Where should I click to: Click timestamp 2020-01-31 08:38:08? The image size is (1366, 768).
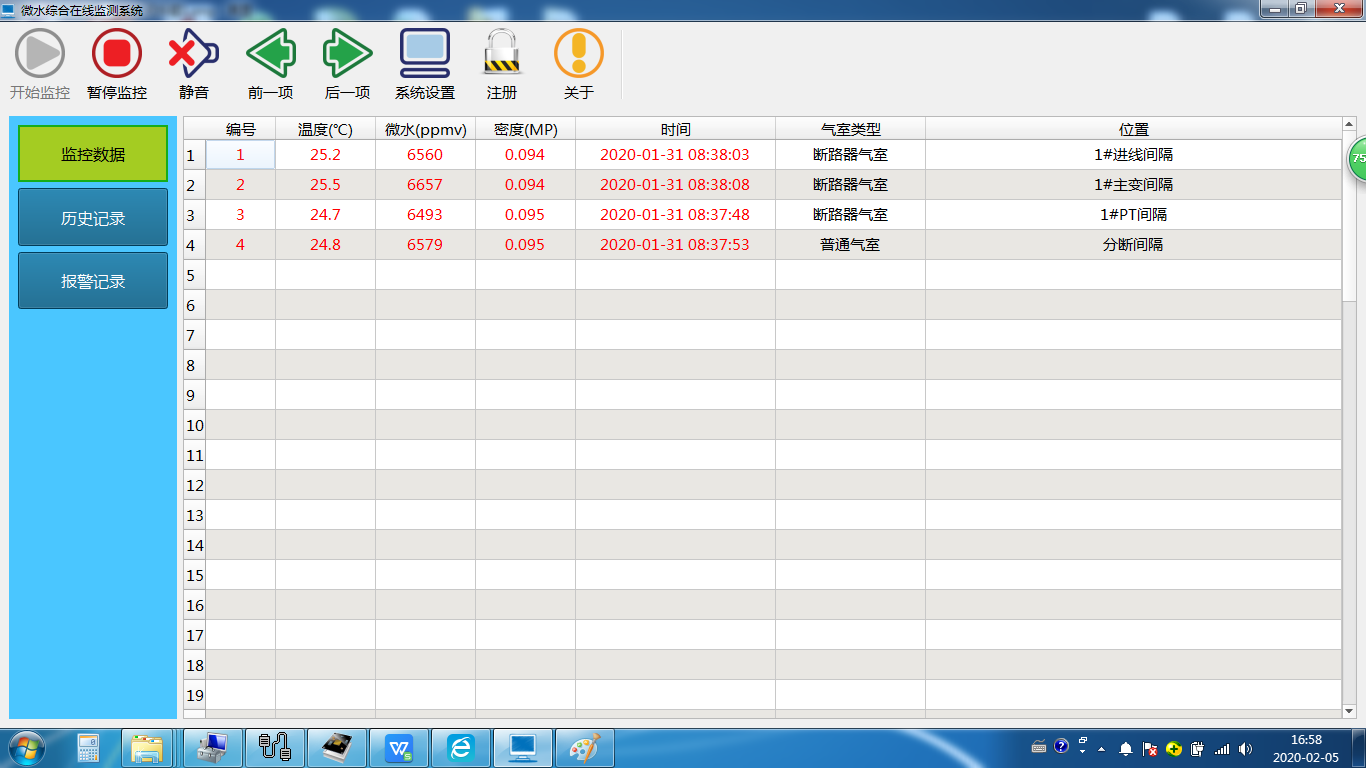point(675,185)
